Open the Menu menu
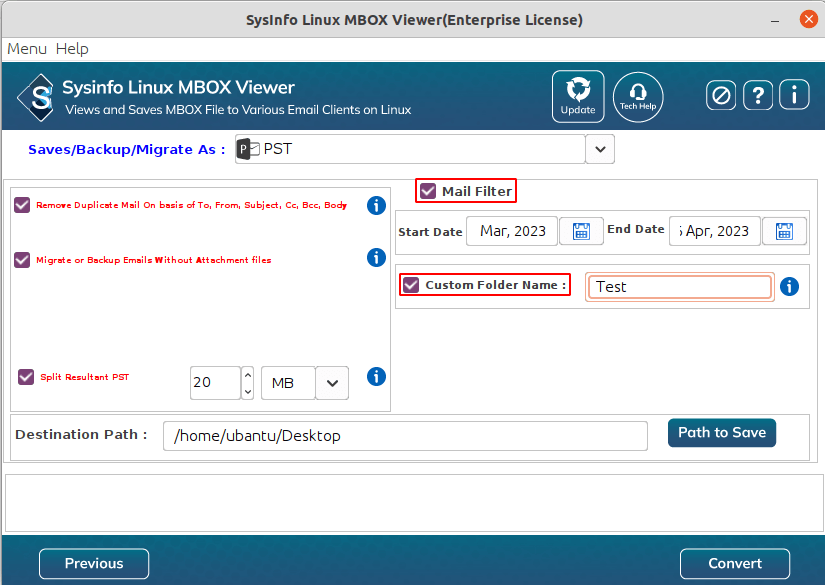This screenshot has width=825, height=585. point(27,49)
